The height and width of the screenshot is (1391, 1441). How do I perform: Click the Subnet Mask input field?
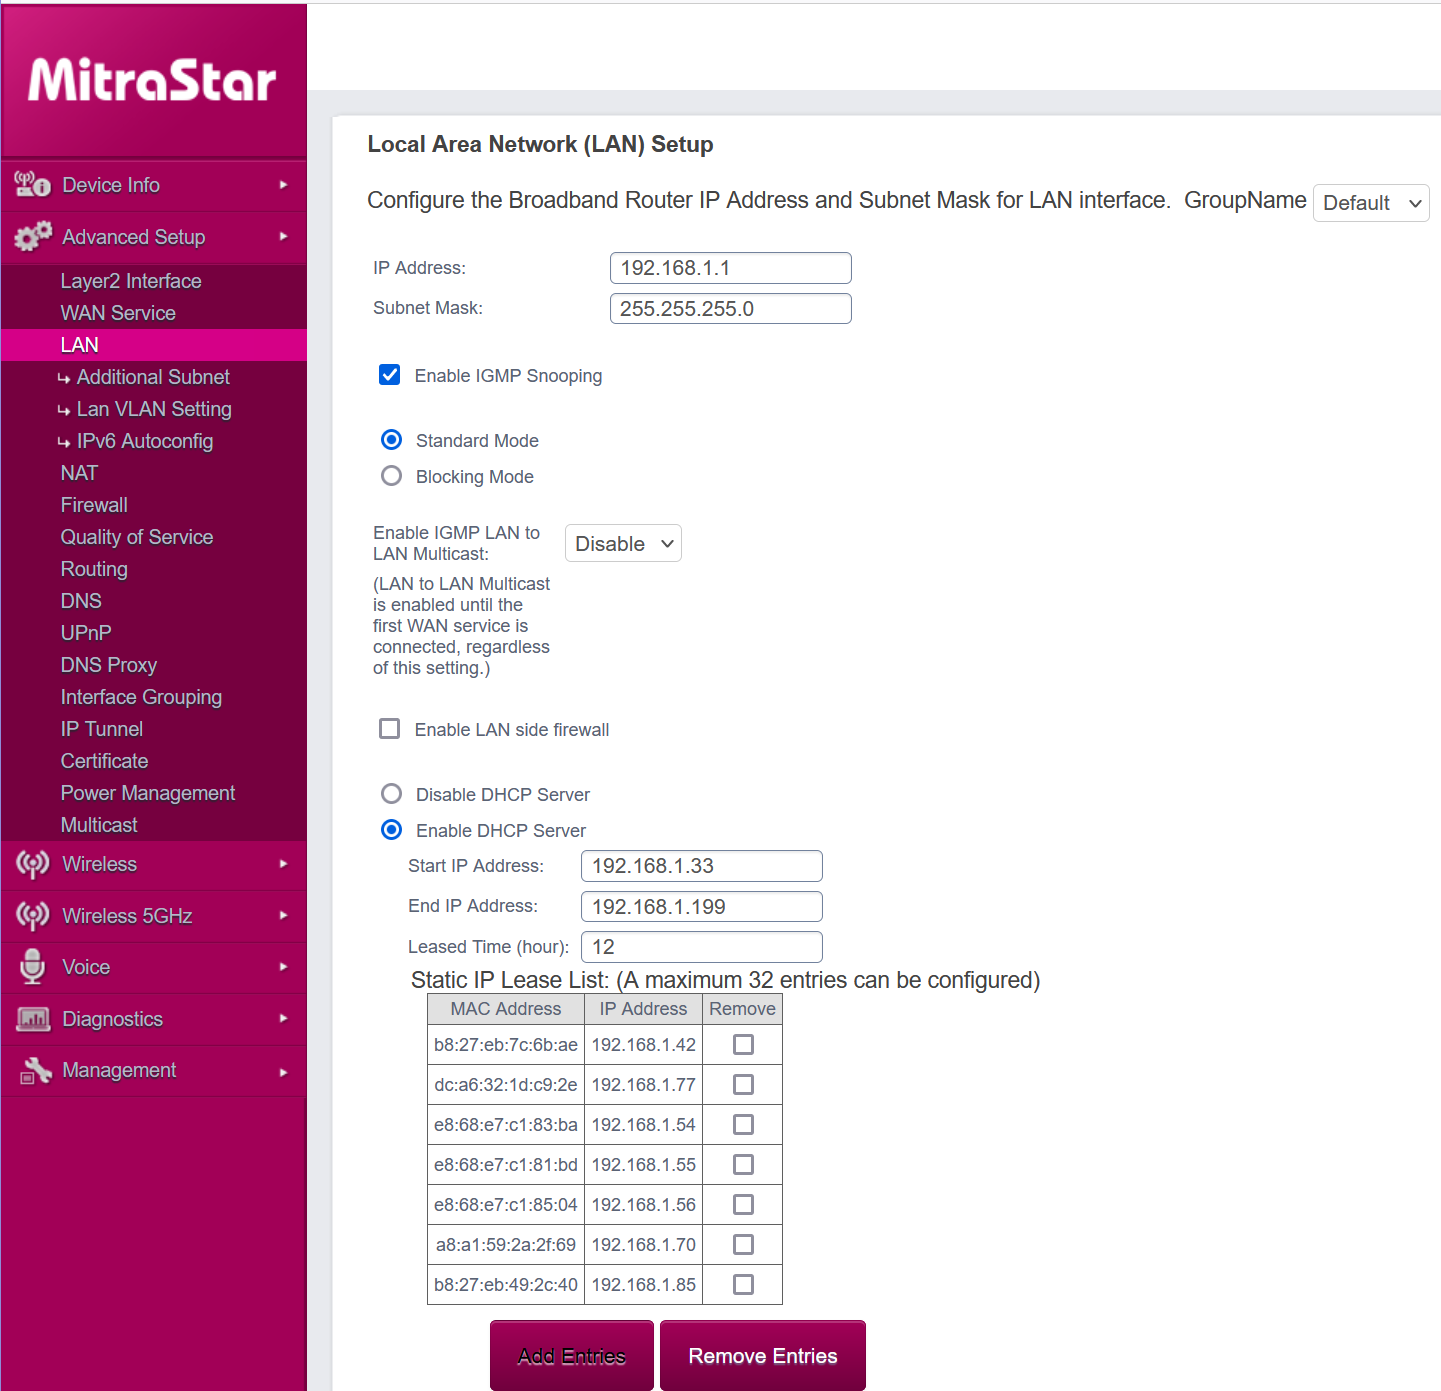point(731,308)
